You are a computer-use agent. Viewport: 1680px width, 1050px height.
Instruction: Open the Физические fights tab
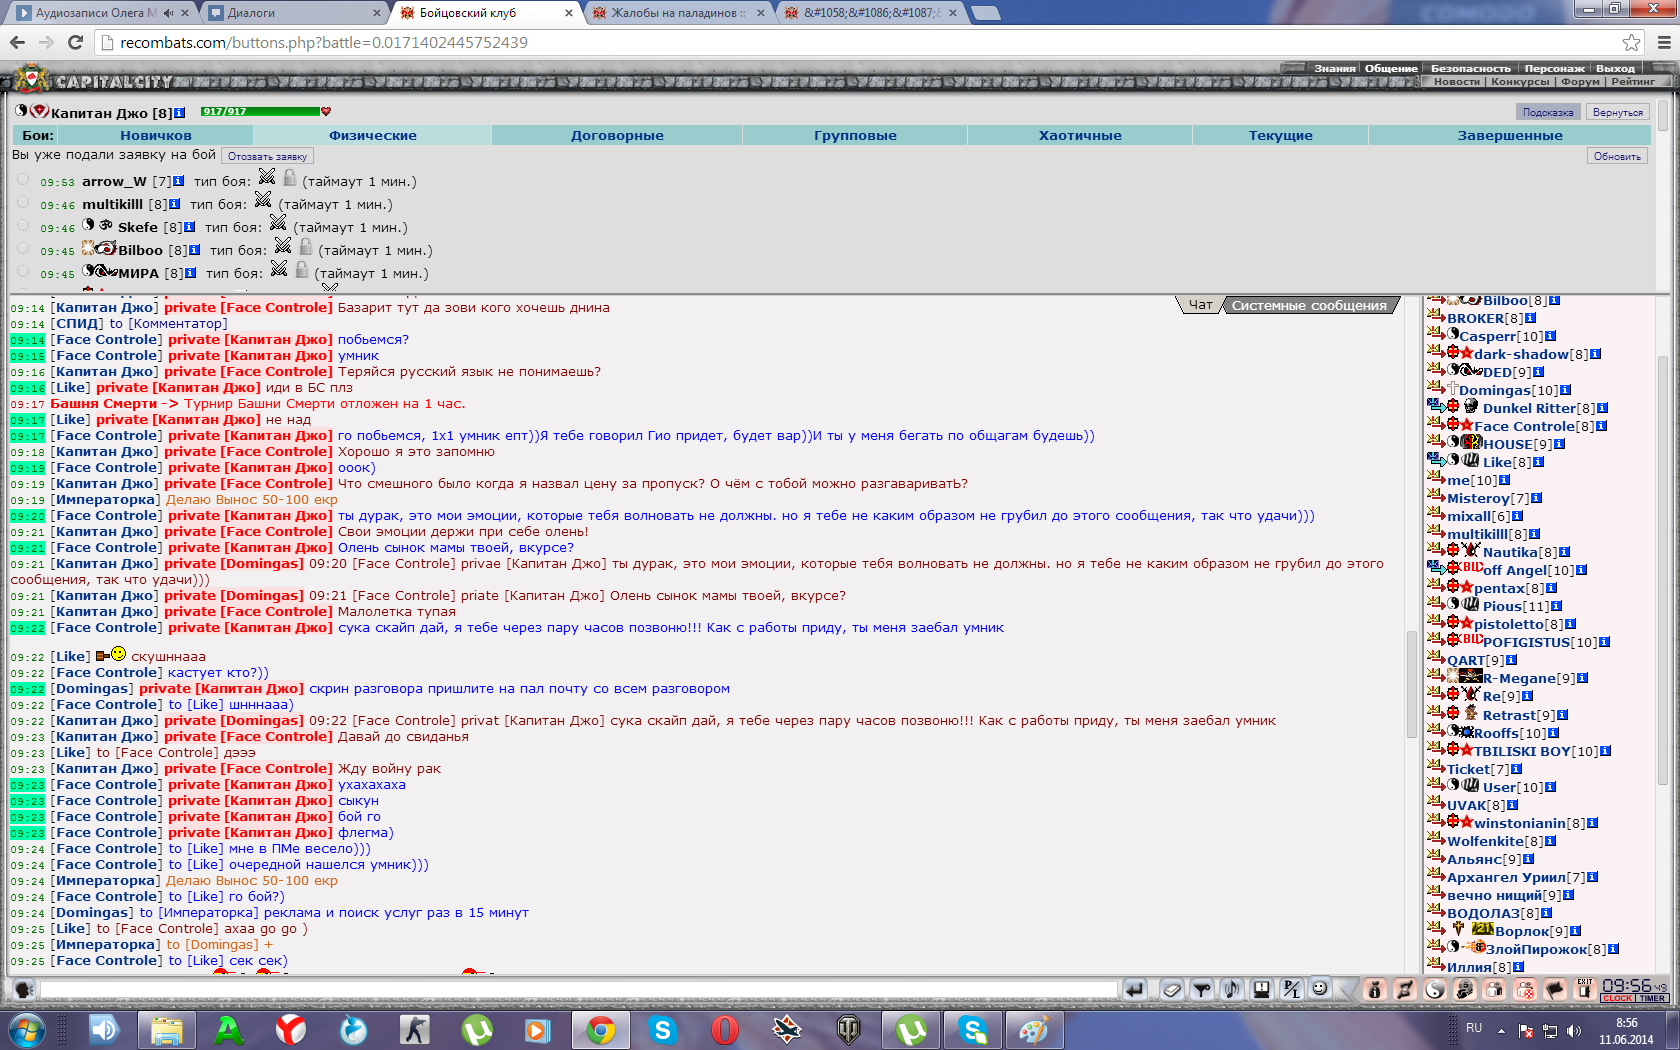[x=373, y=135]
